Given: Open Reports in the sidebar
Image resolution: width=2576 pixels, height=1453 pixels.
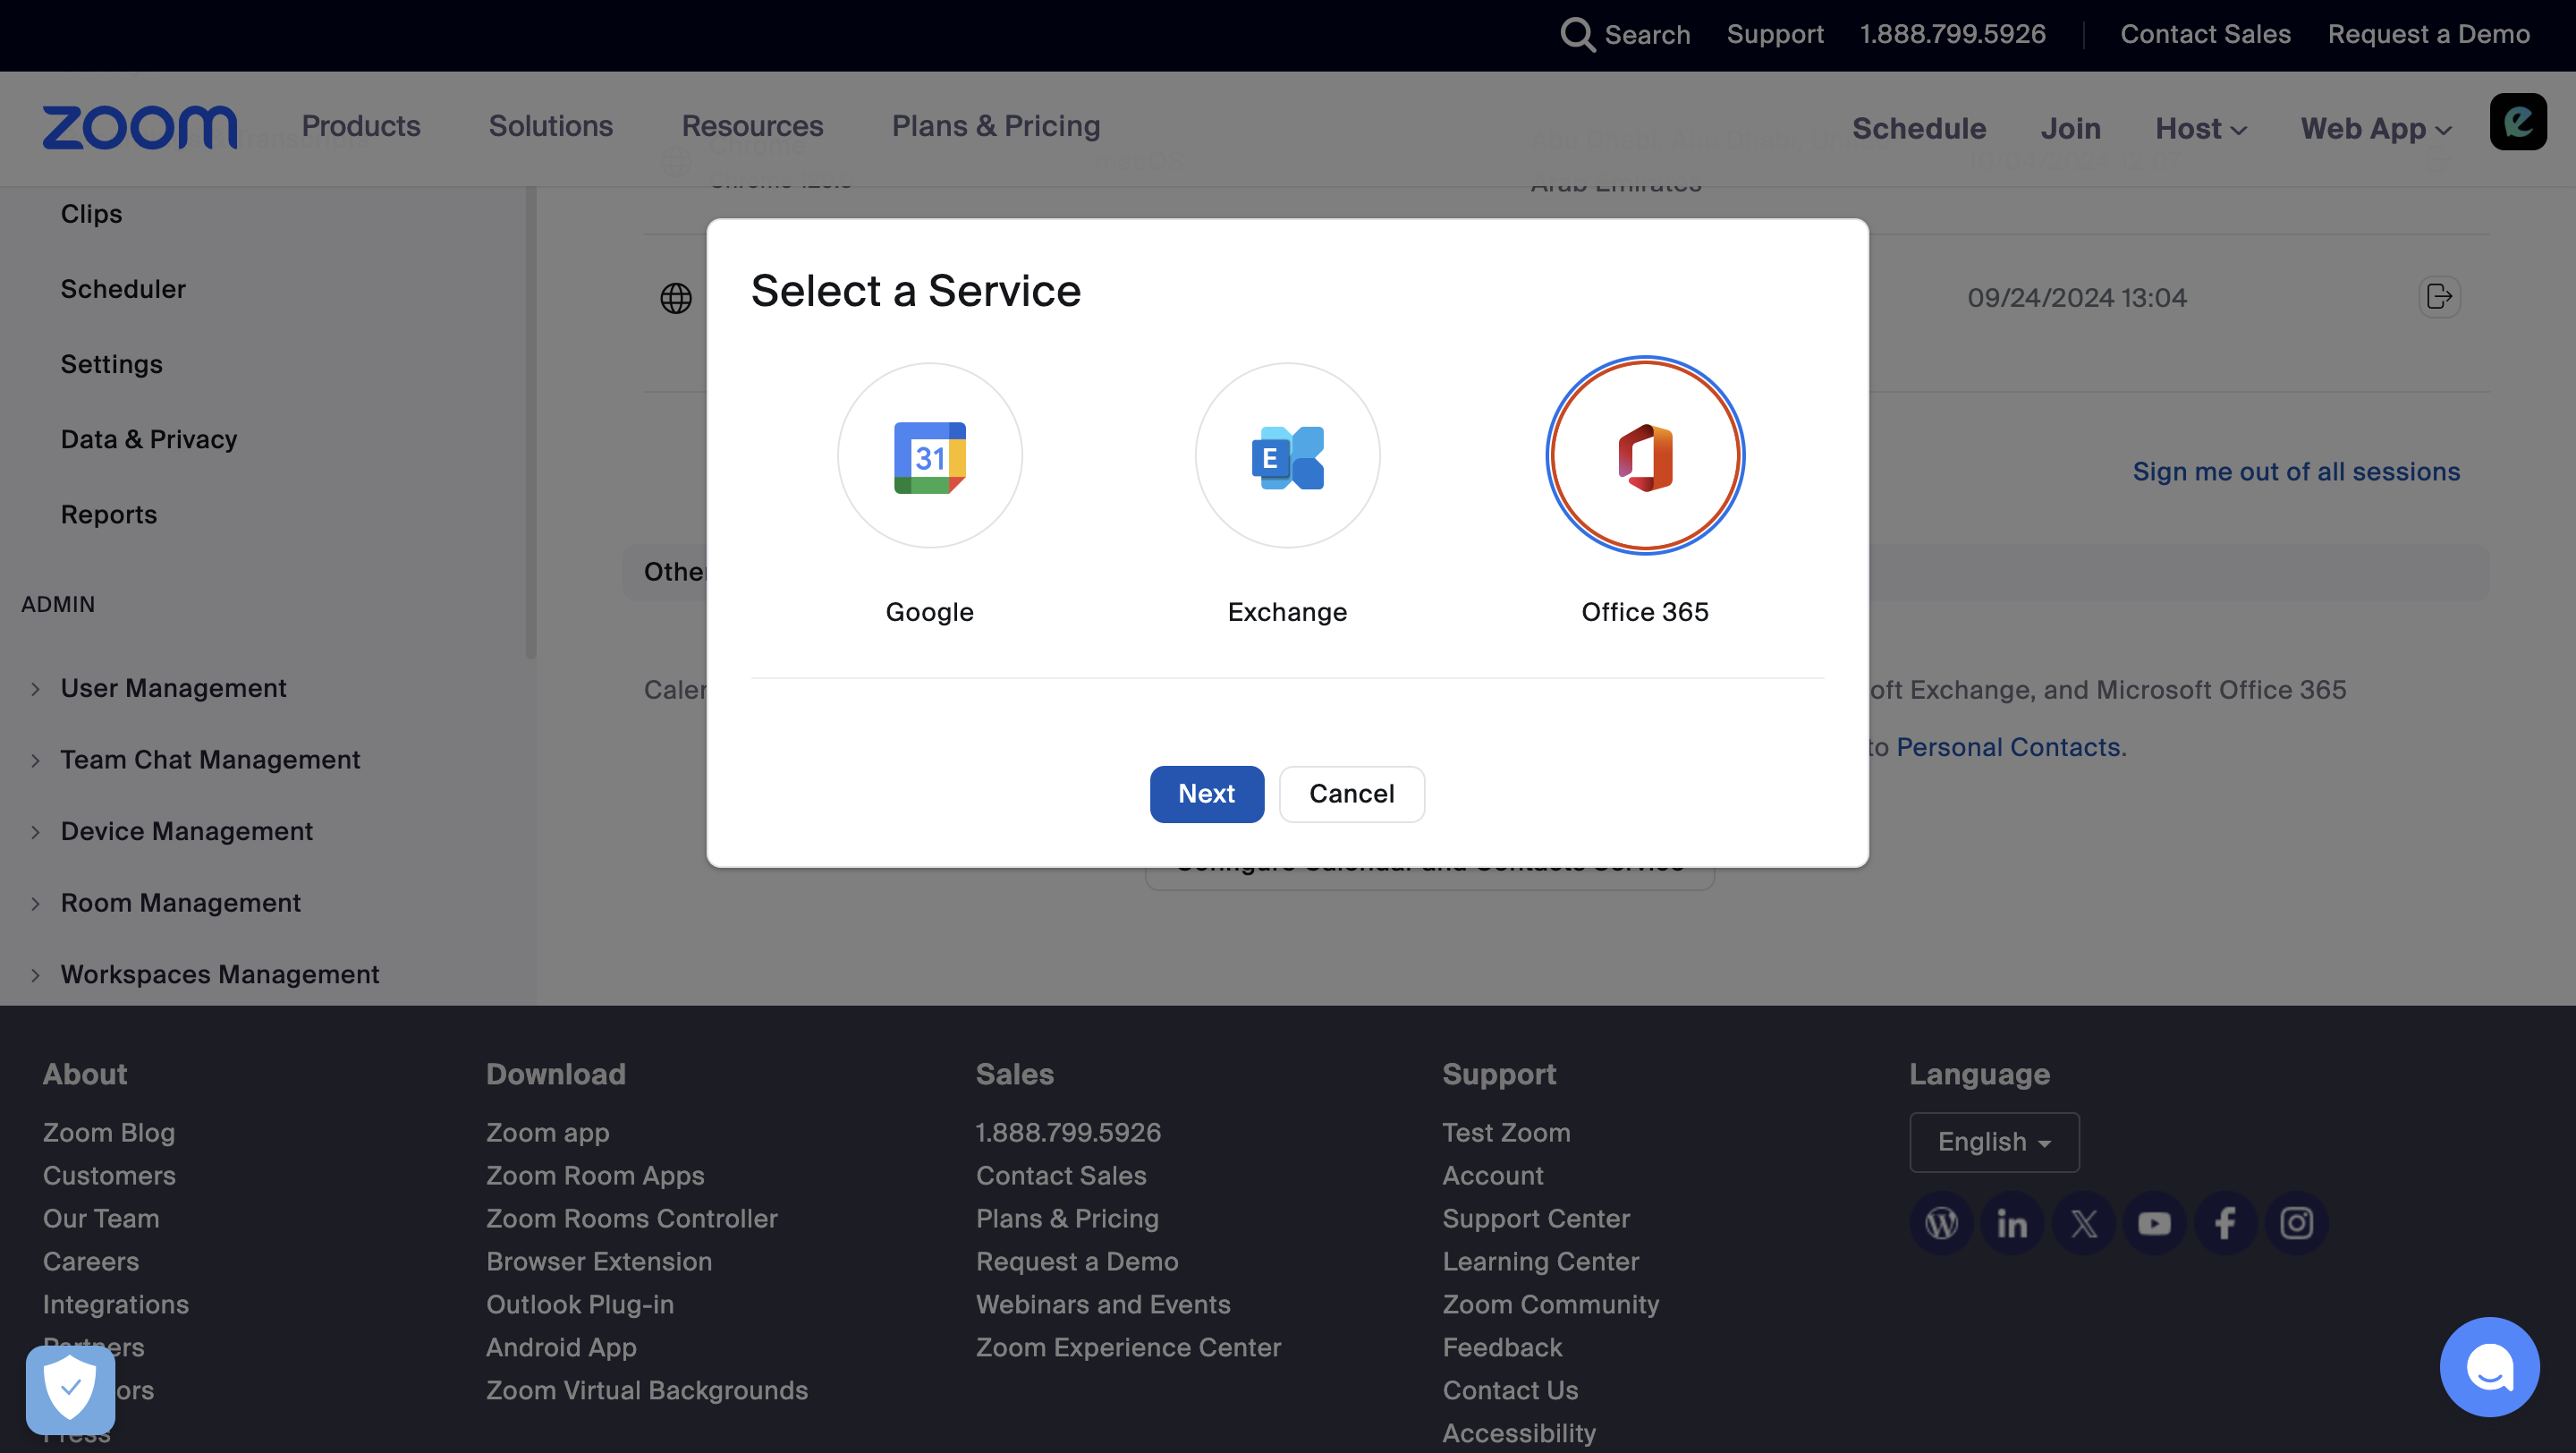Looking at the screenshot, I should [x=109, y=514].
